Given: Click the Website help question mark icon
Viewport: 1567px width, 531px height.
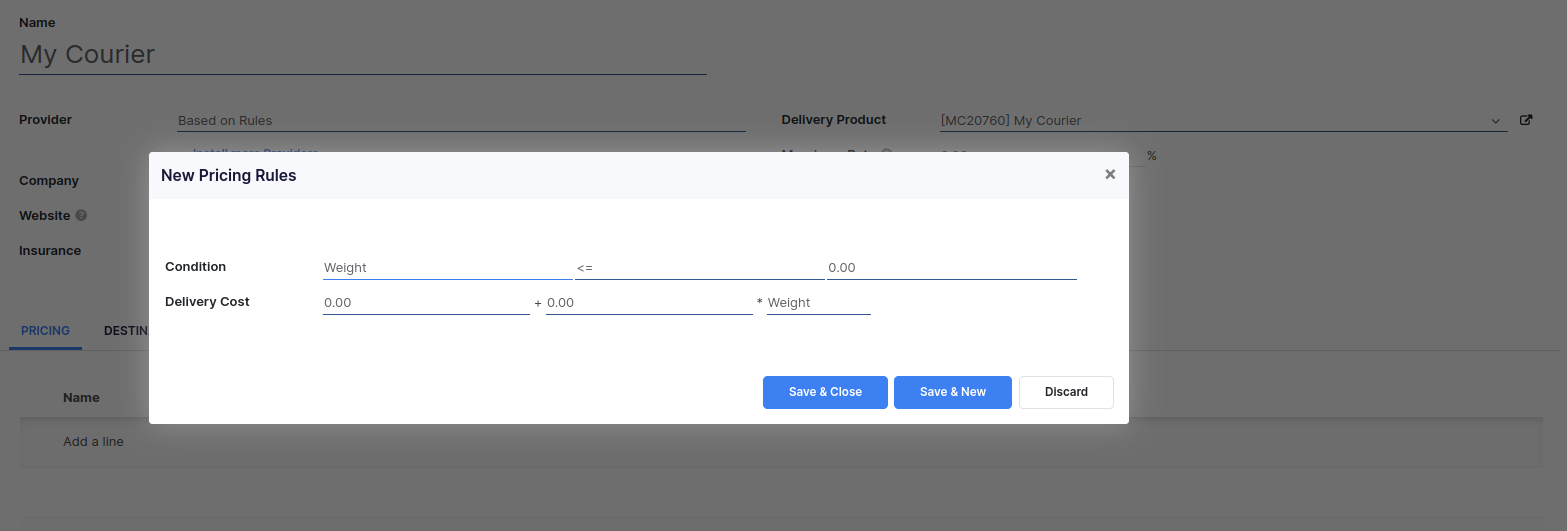Looking at the screenshot, I should click(x=81, y=215).
